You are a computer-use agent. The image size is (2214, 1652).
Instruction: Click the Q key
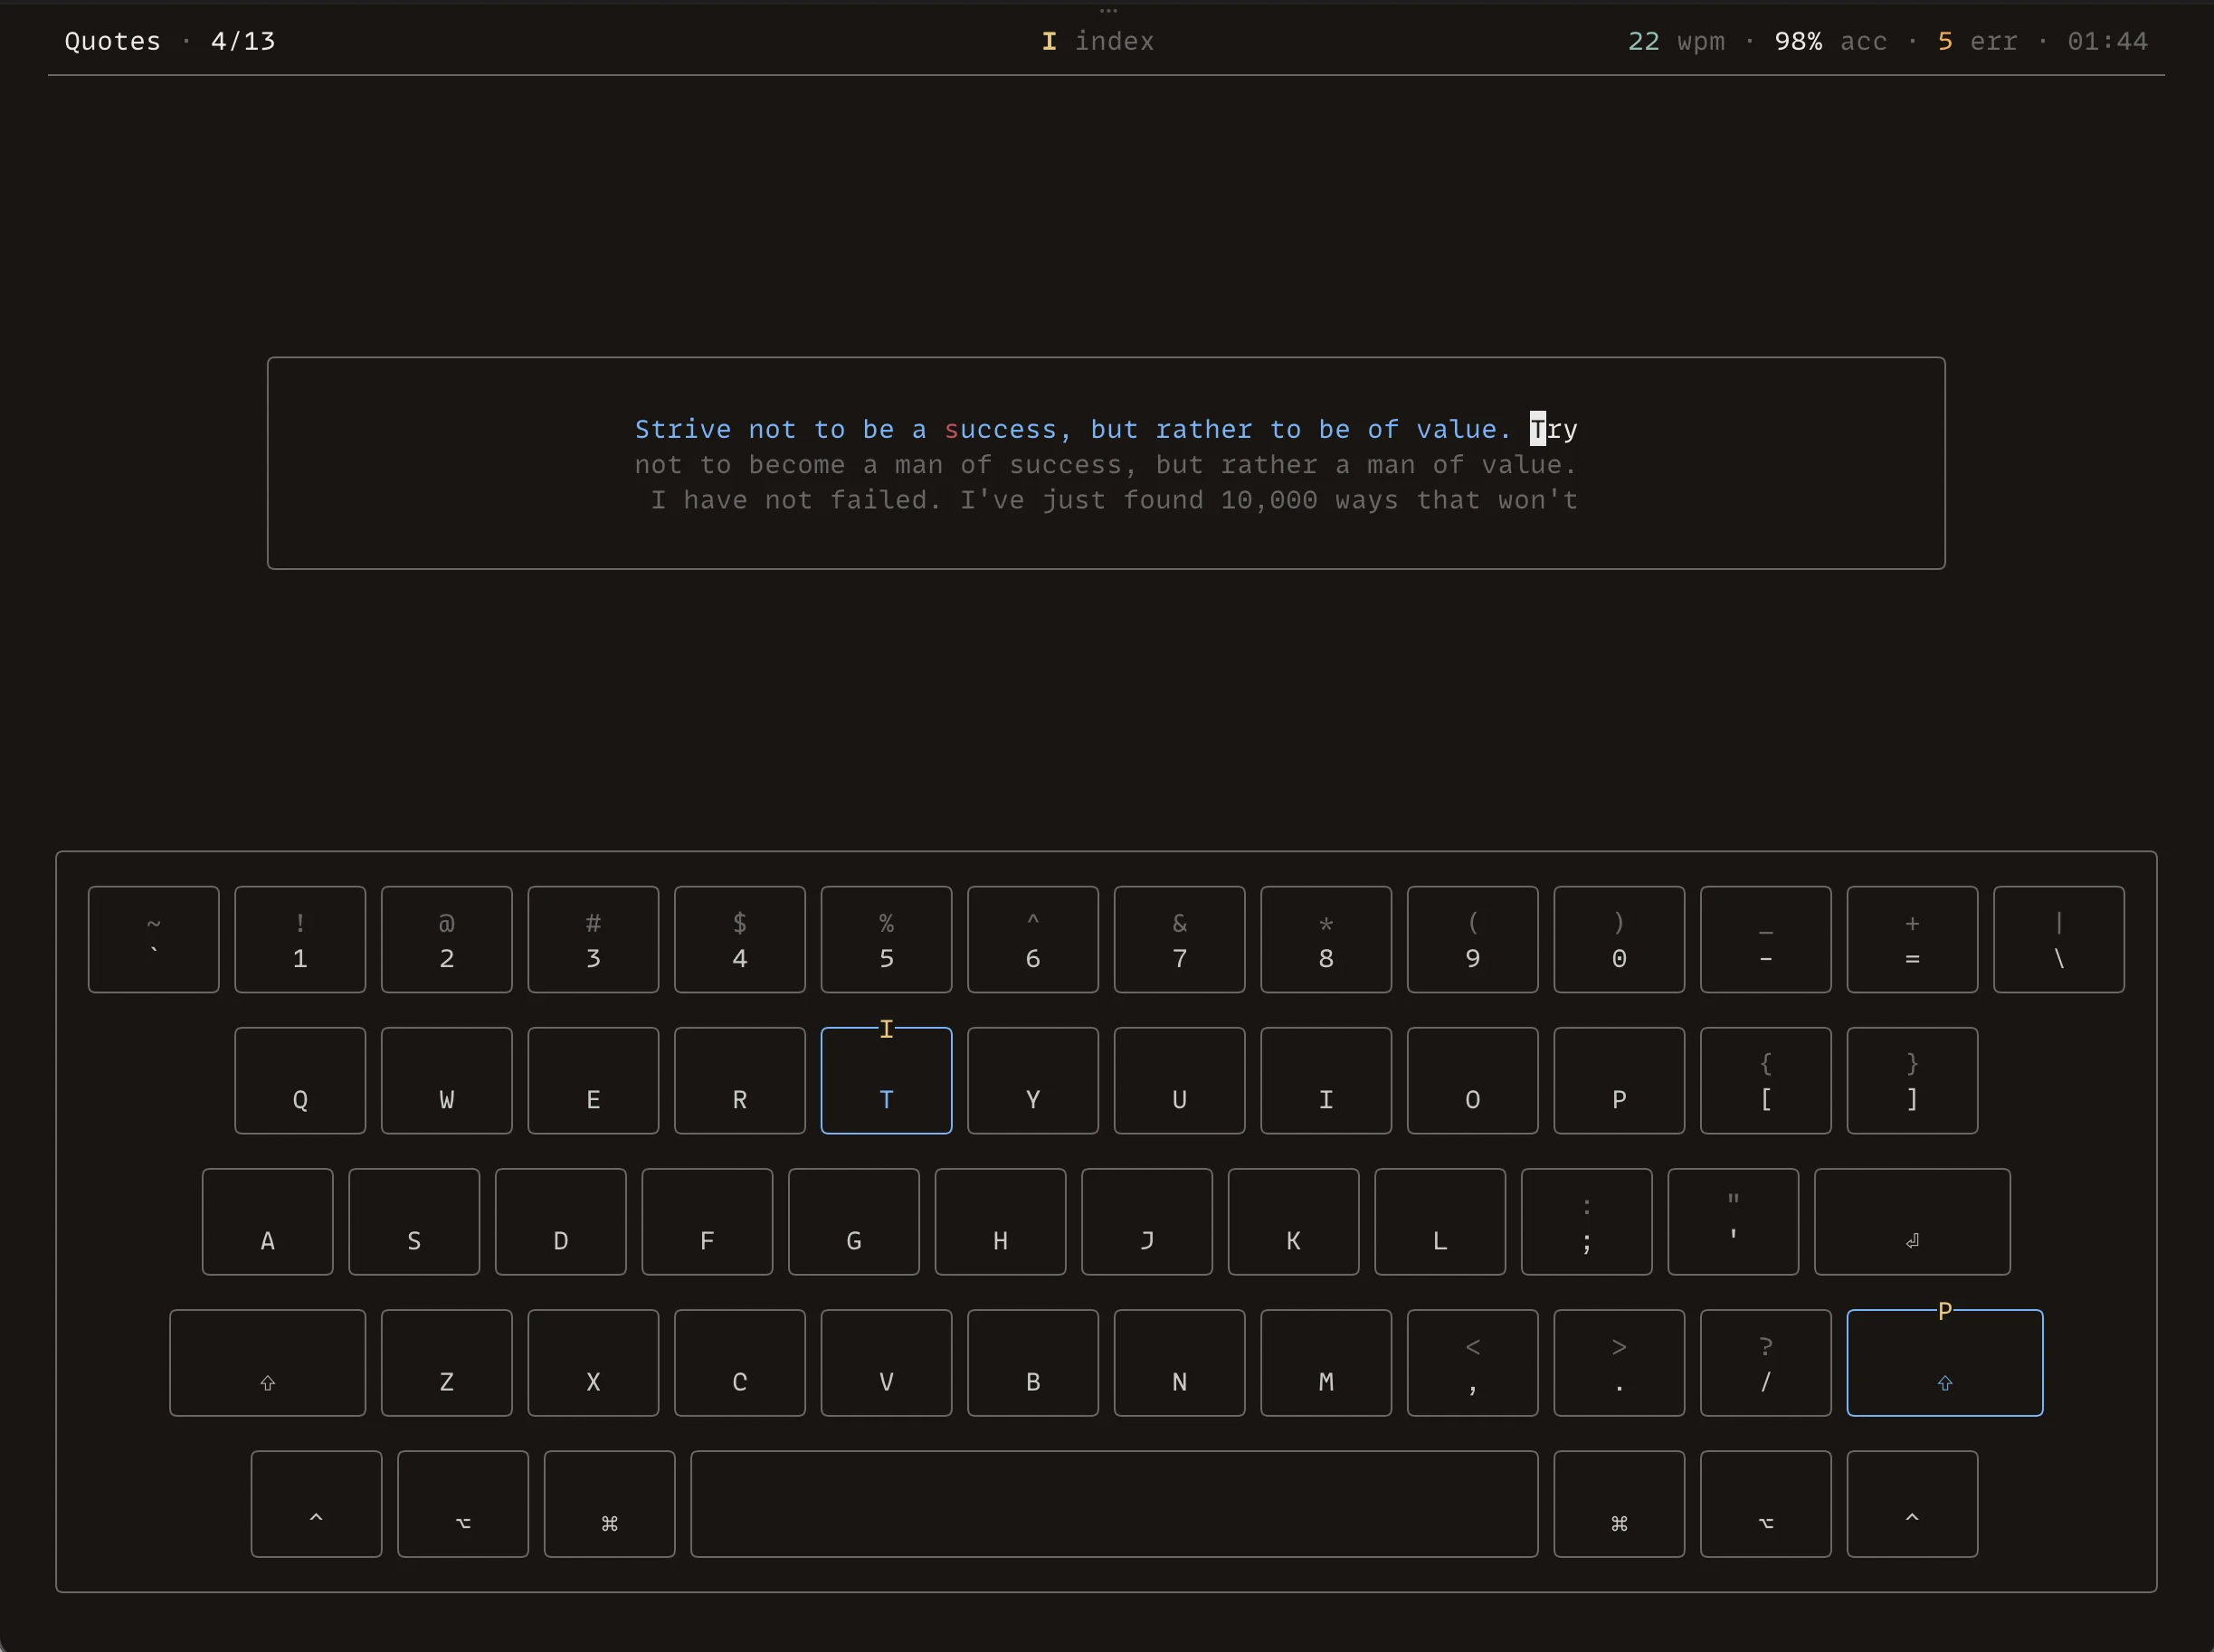300,1080
